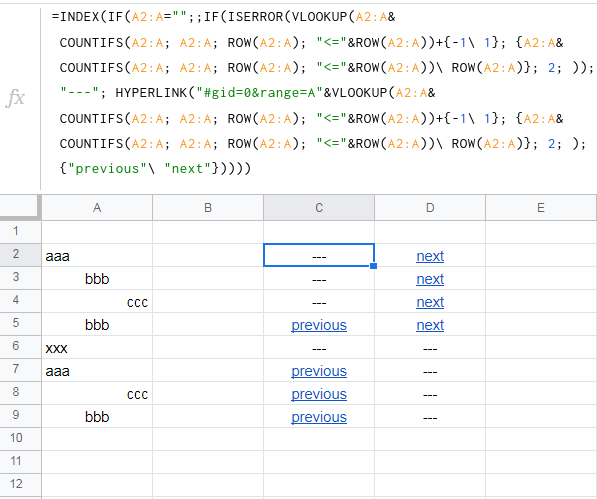Select row 11 header
Screen dimensions: 597x499
pos(20,462)
